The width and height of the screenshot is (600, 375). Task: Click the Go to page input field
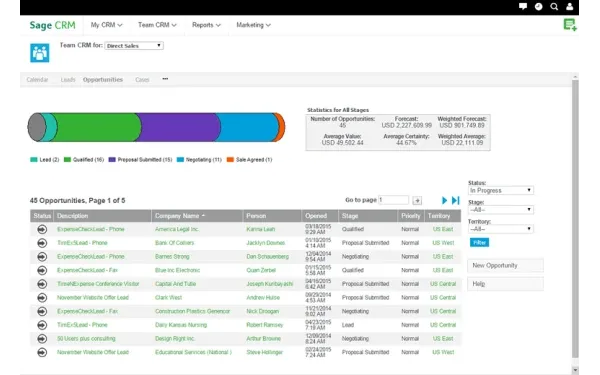coord(393,200)
